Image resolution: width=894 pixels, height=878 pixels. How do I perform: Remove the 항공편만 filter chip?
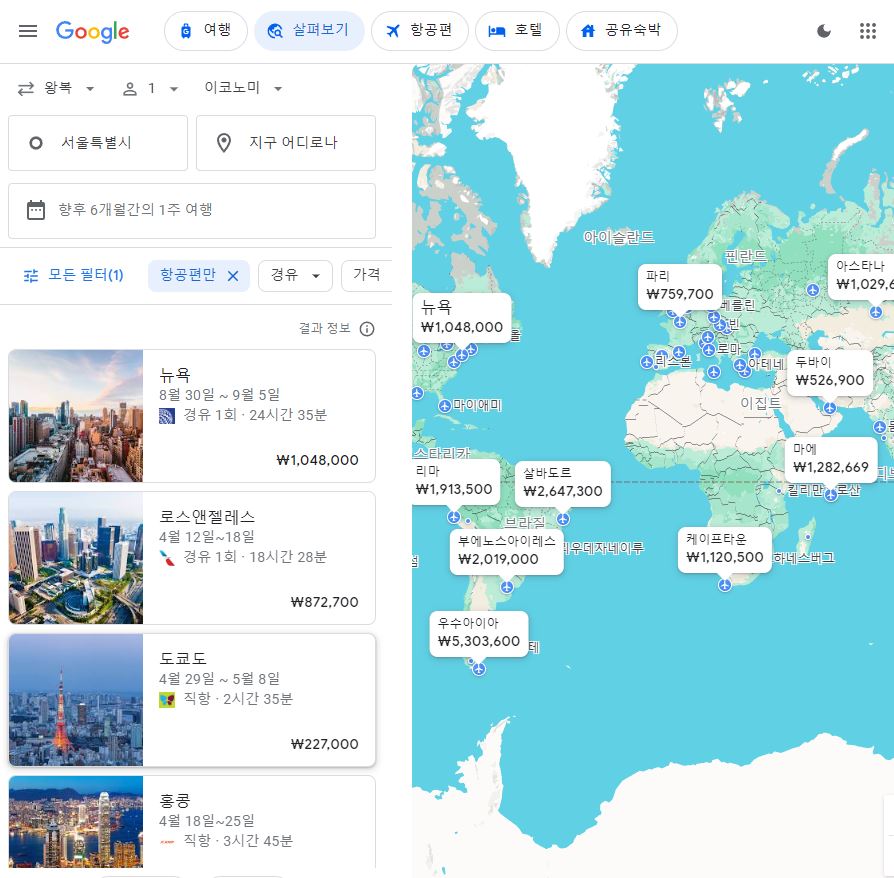(232, 275)
